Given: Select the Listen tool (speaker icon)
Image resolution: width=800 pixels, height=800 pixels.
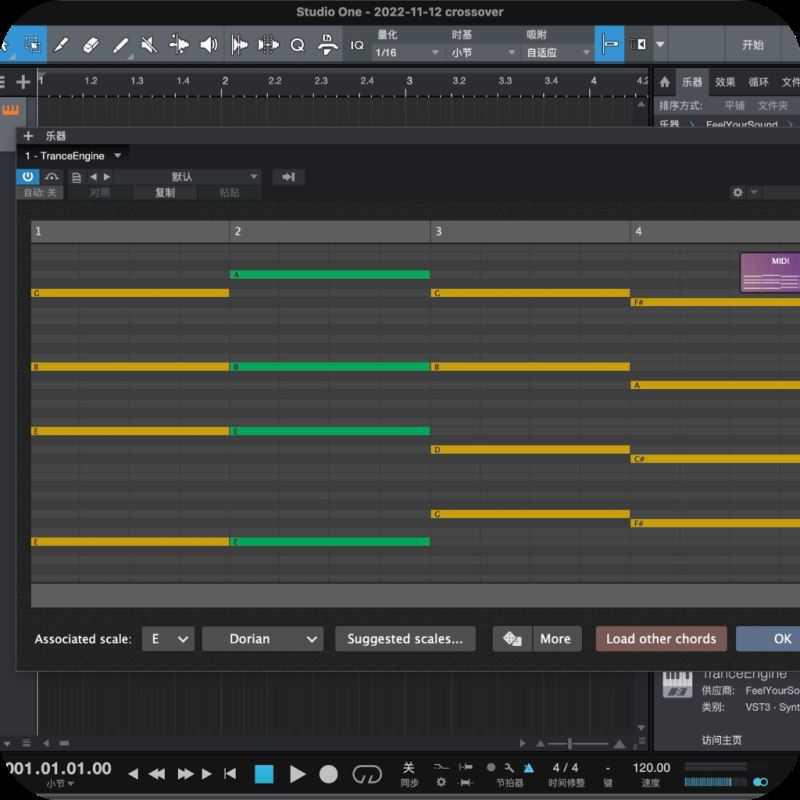Looking at the screenshot, I should [209, 45].
